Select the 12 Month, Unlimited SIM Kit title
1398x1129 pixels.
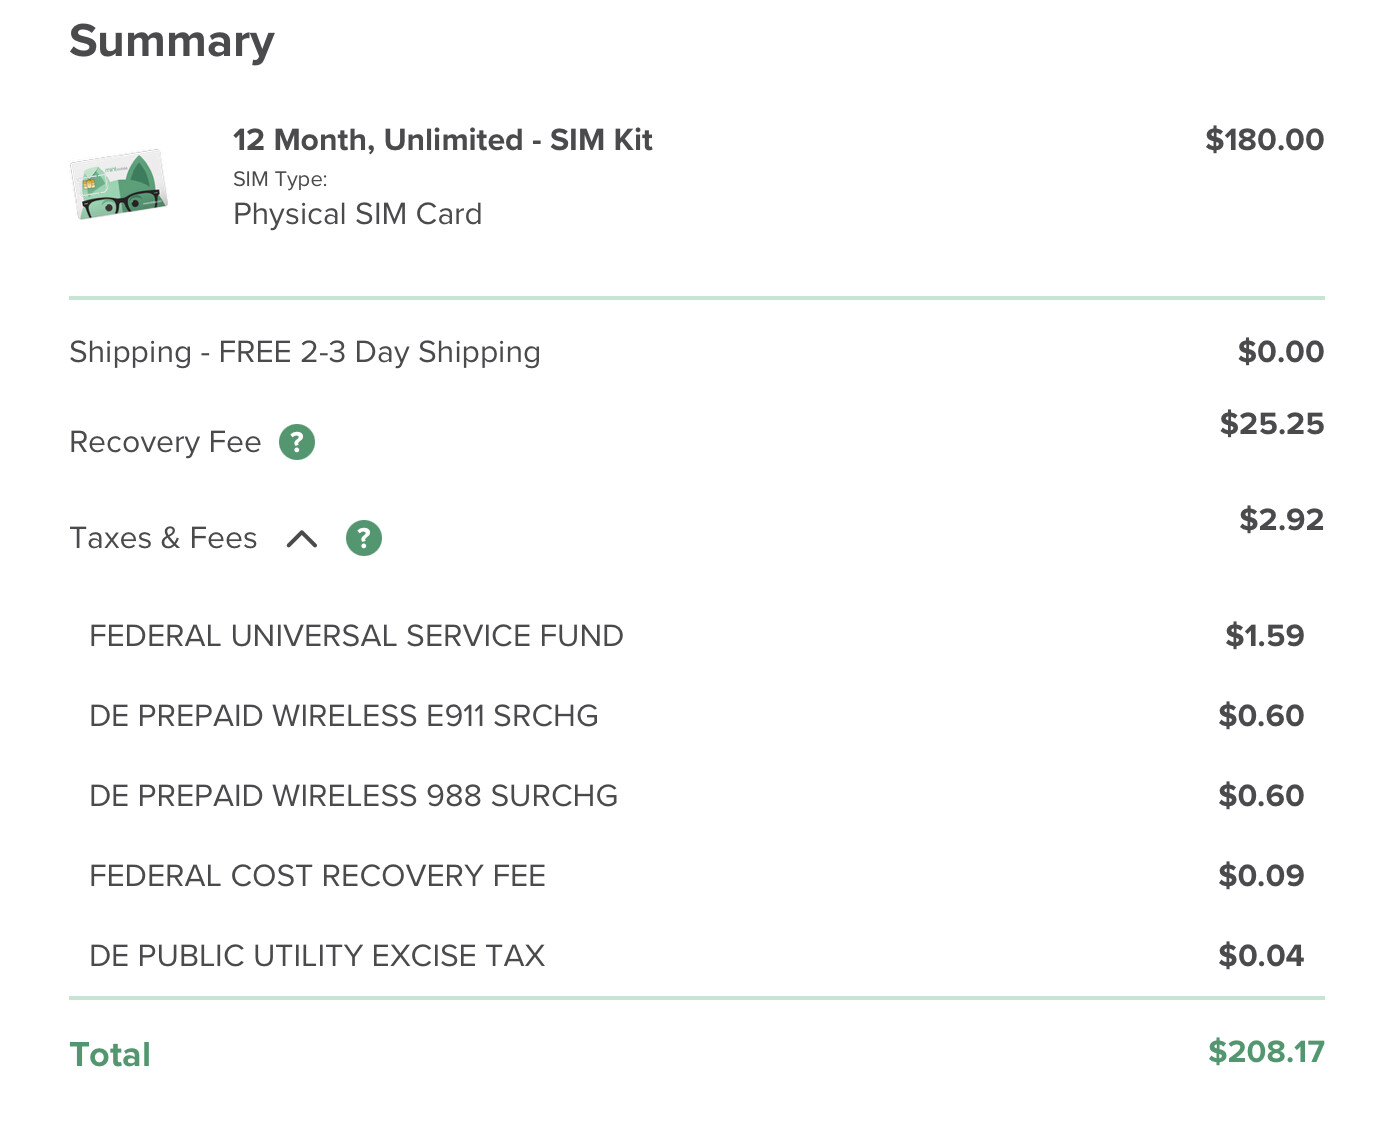tap(442, 140)
